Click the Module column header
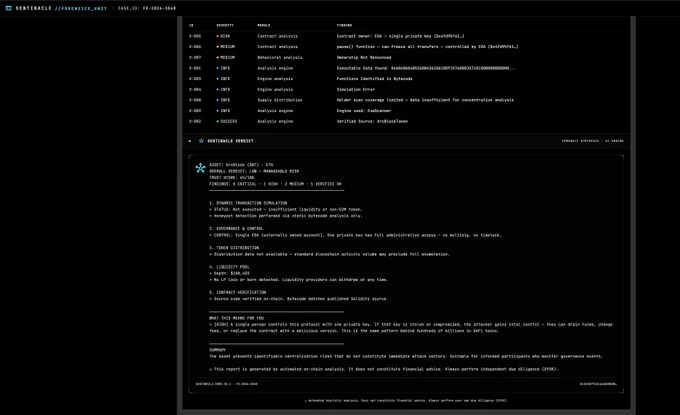The width and height of the screenshot is (680, 415). (x=264, y=25)
